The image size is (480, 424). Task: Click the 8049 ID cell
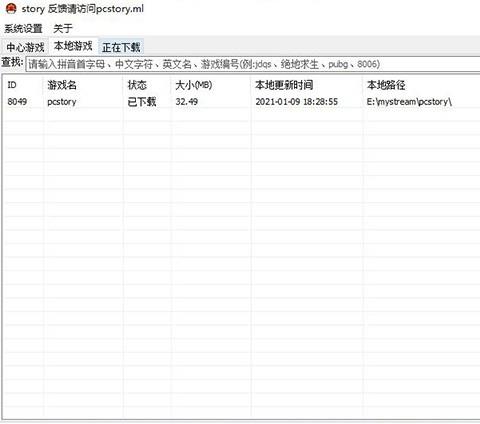coord(17,102)
